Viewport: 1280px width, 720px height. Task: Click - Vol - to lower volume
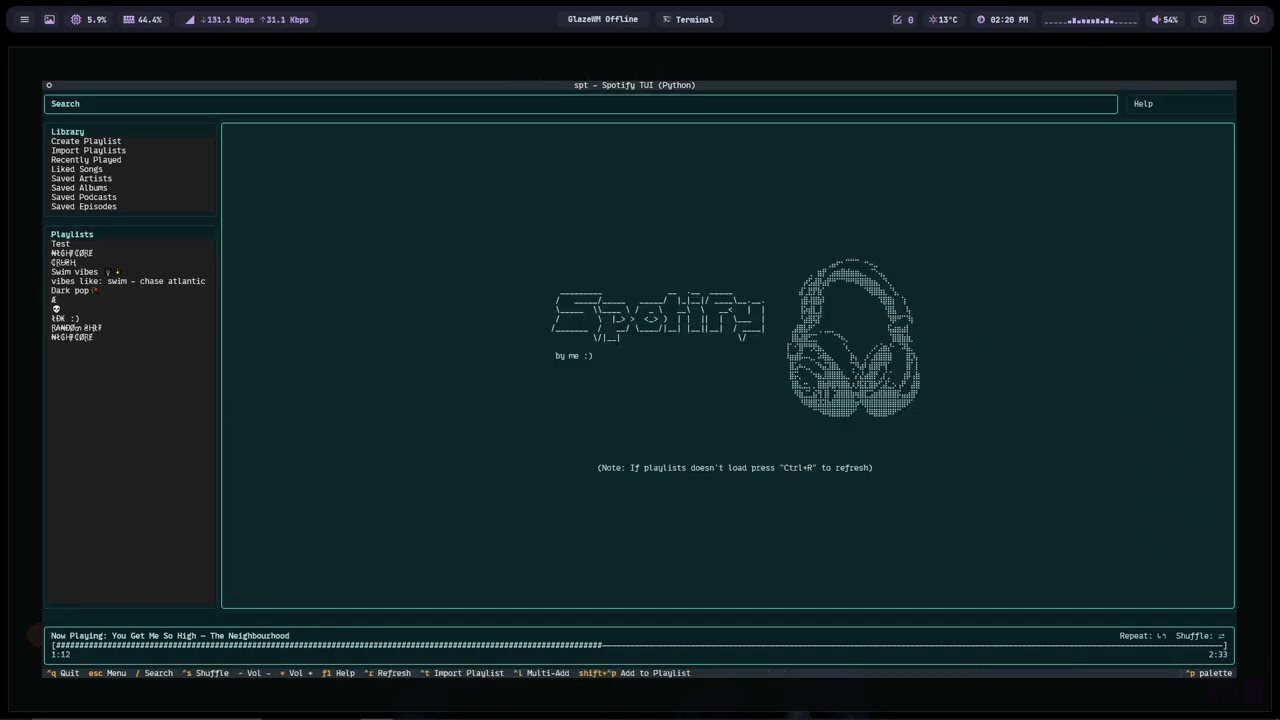(x=255, y=673)
